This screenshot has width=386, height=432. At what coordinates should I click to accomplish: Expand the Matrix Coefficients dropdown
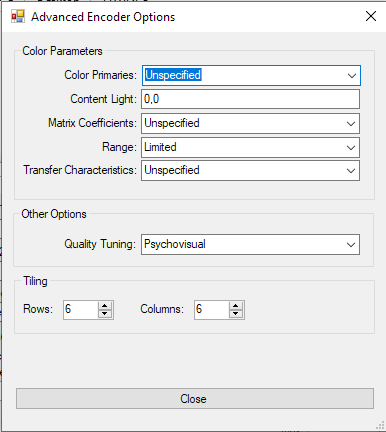pos(251,123)
